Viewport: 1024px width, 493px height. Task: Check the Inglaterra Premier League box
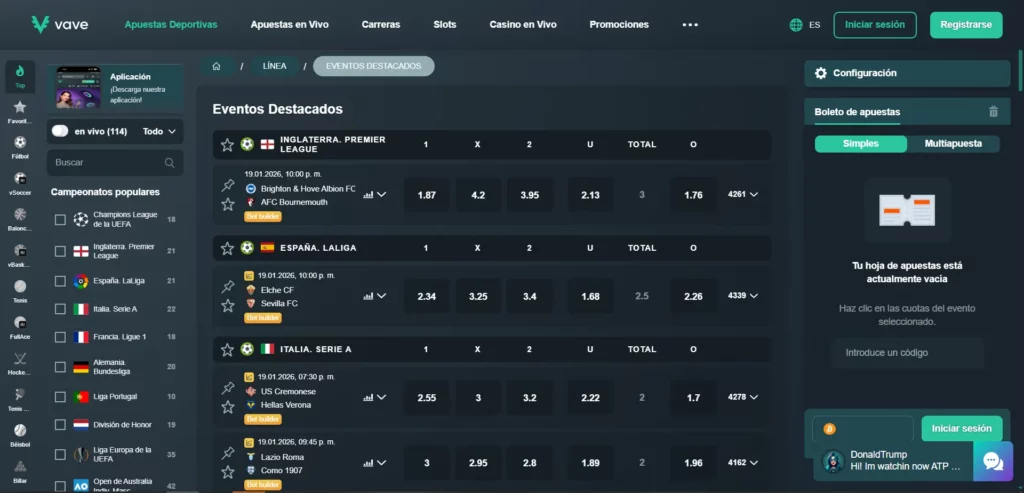coord(60,251)
